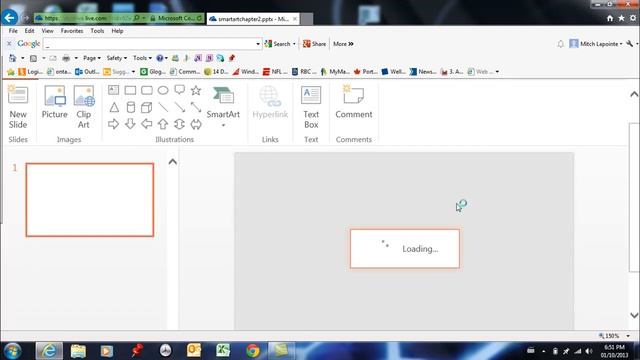The width and height of the screenshot is (640, 360).
Task: Select the down block arrow shape
Action: click(130, 124)
